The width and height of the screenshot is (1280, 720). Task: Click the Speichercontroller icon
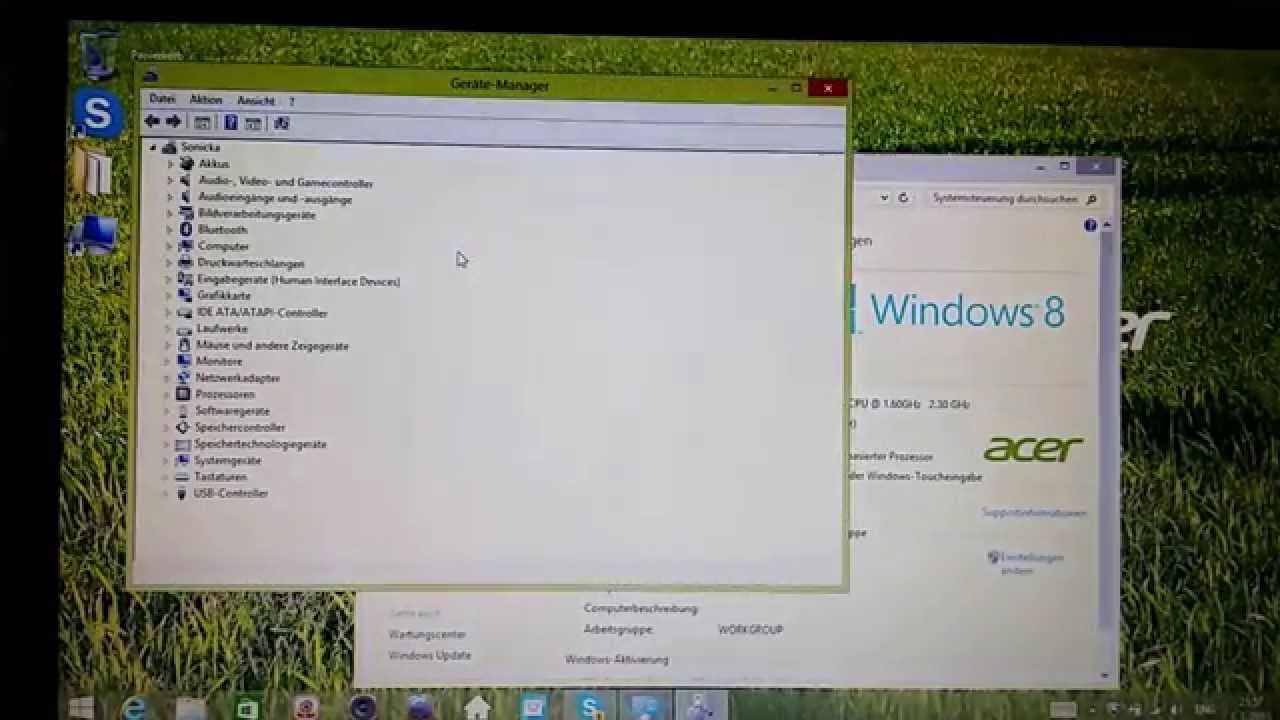183,427
